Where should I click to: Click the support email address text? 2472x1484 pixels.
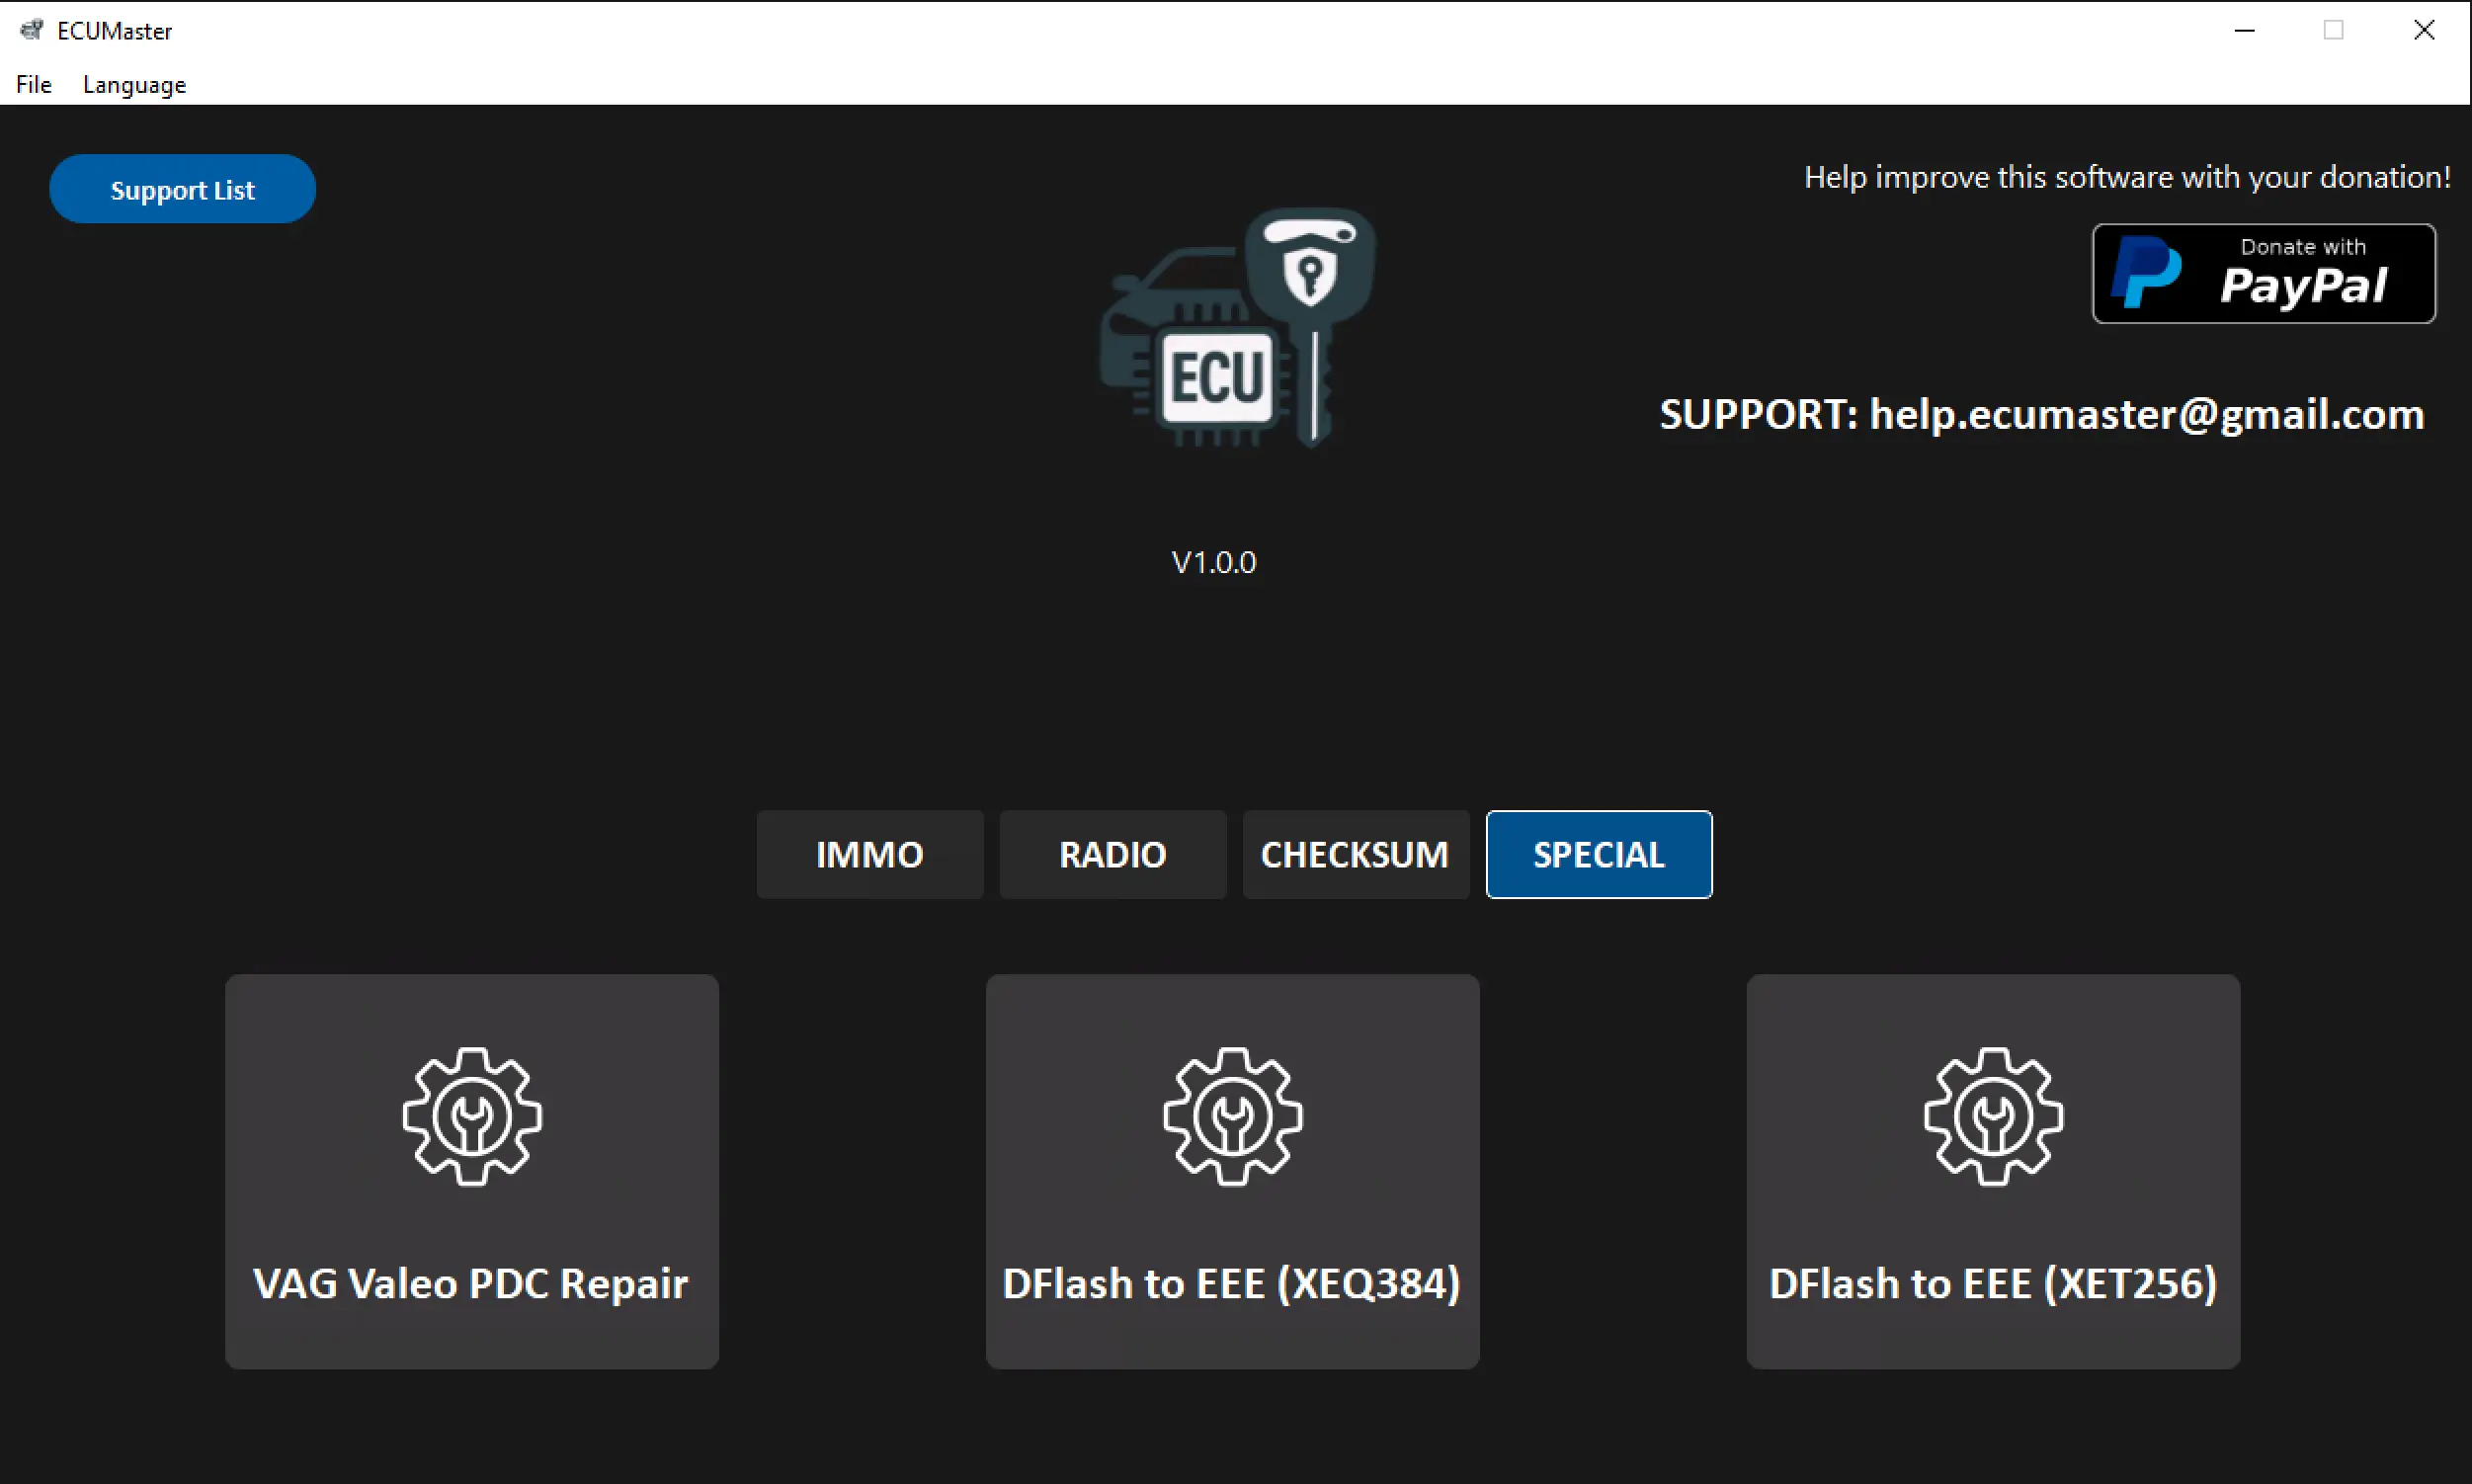click(x=2146, y=414)
